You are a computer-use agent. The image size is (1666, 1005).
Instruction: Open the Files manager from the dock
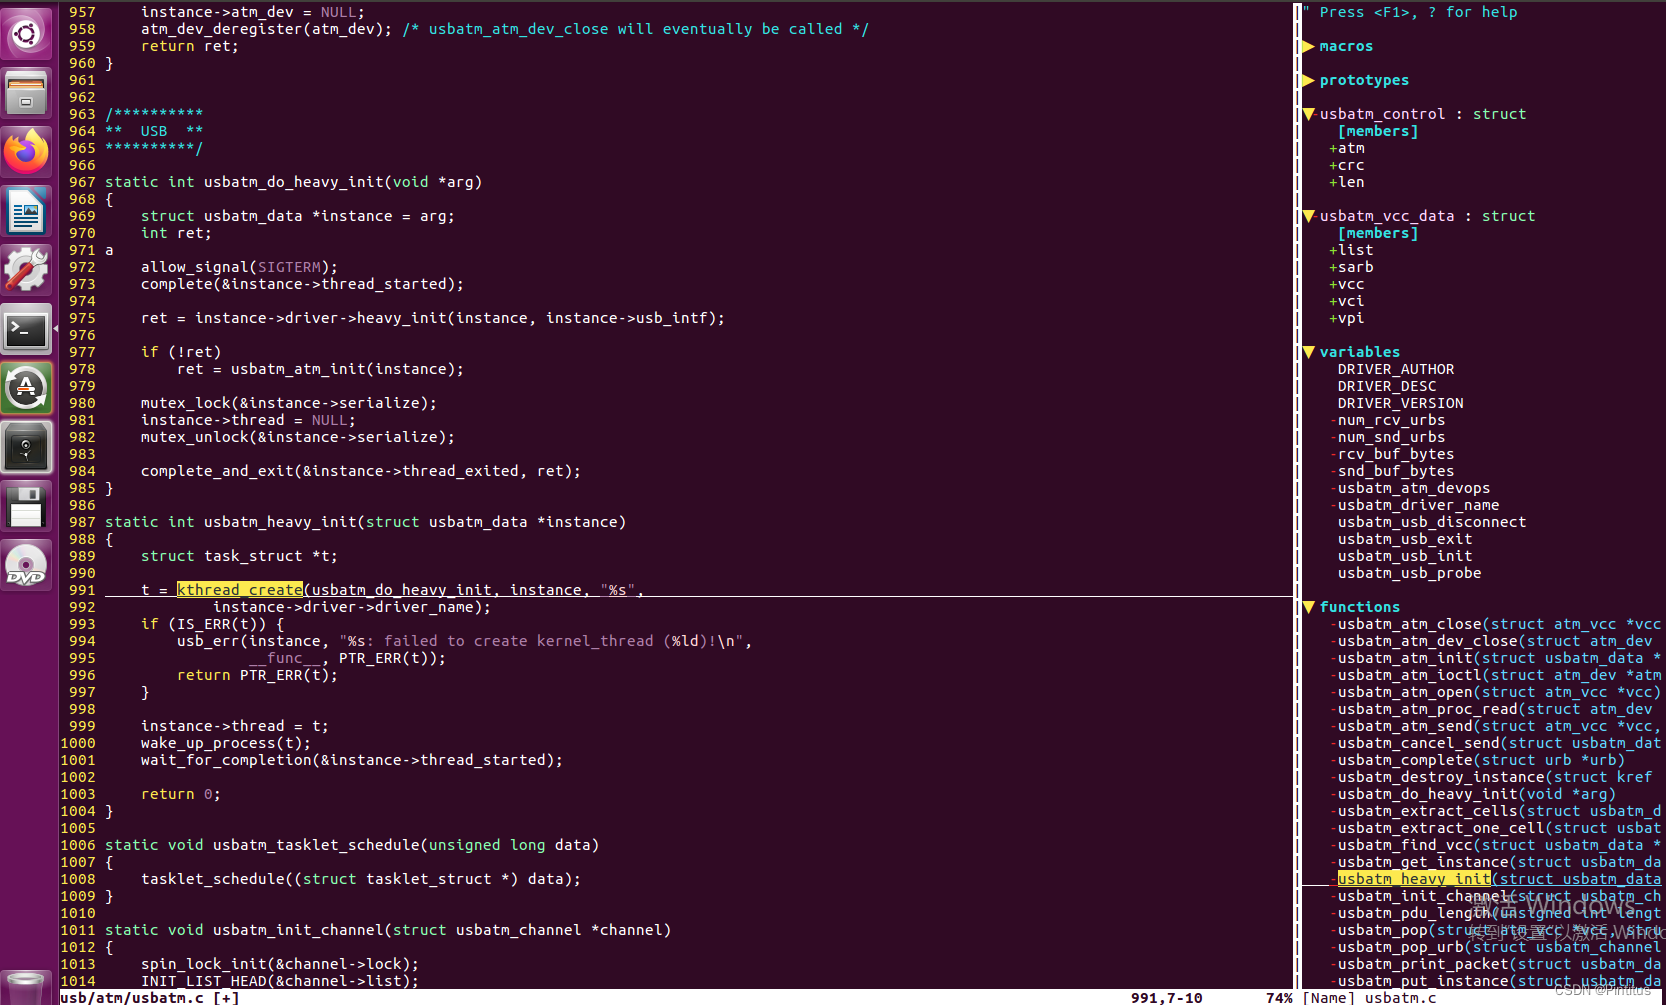[x=26, y=93]
